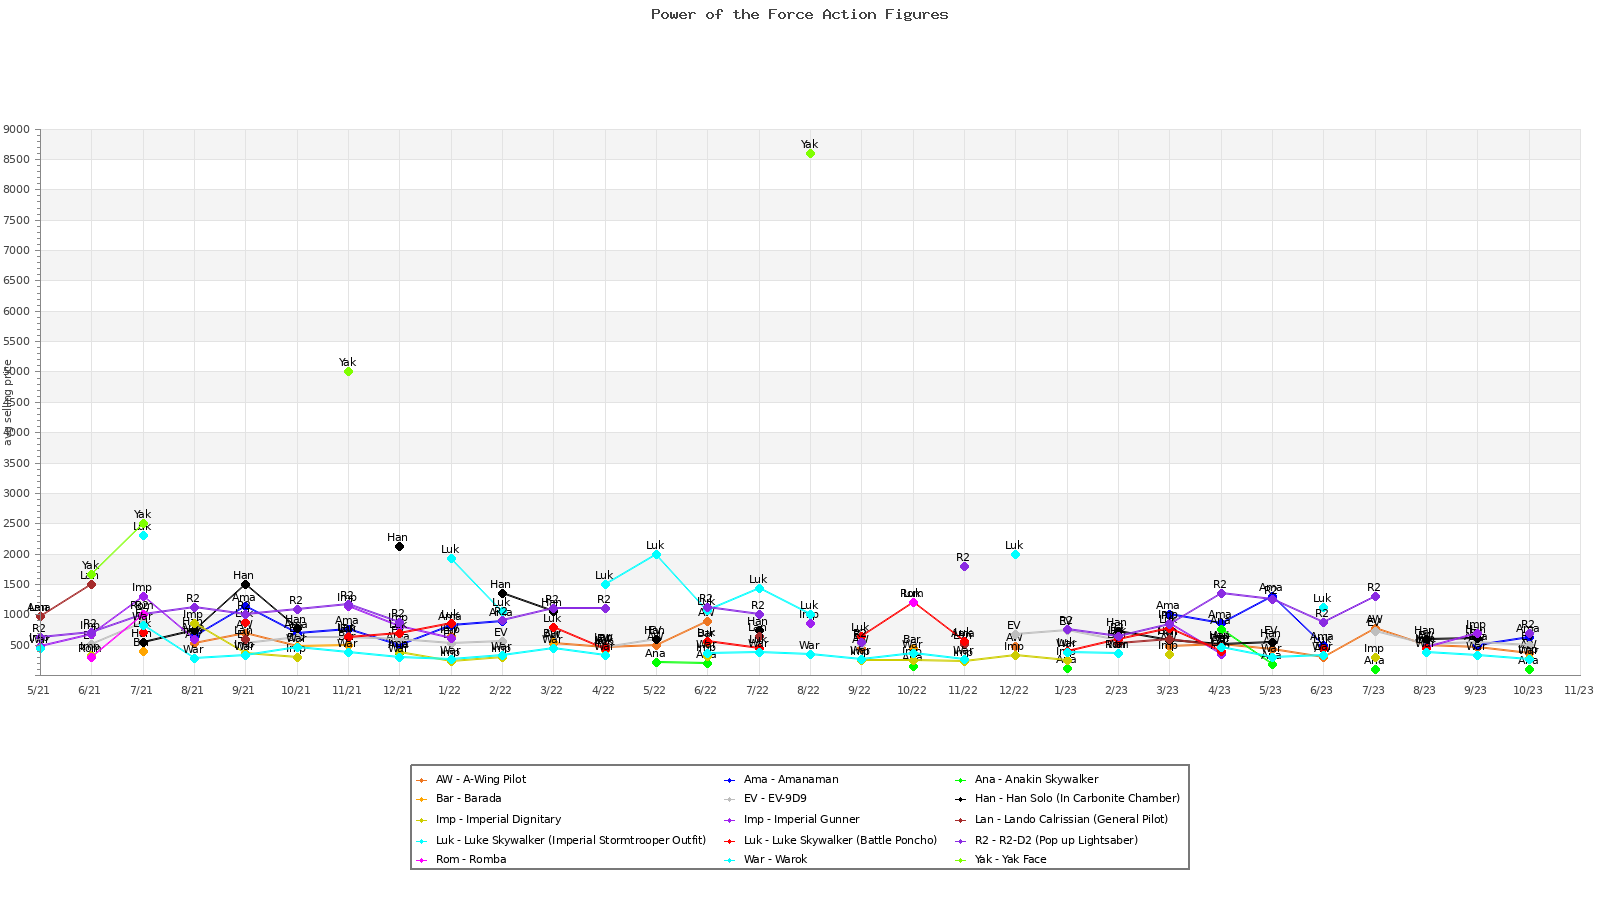Click the chart title Power of the Force Action Figures
Viewport: 1600px width, 900px height.
pos(799,14)
